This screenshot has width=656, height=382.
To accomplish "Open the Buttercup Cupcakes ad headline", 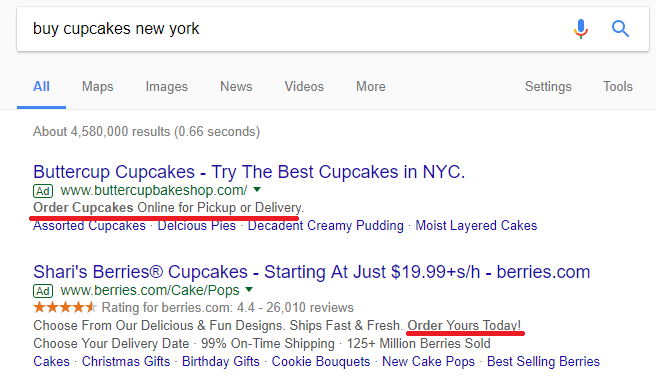I will [249, 172].
